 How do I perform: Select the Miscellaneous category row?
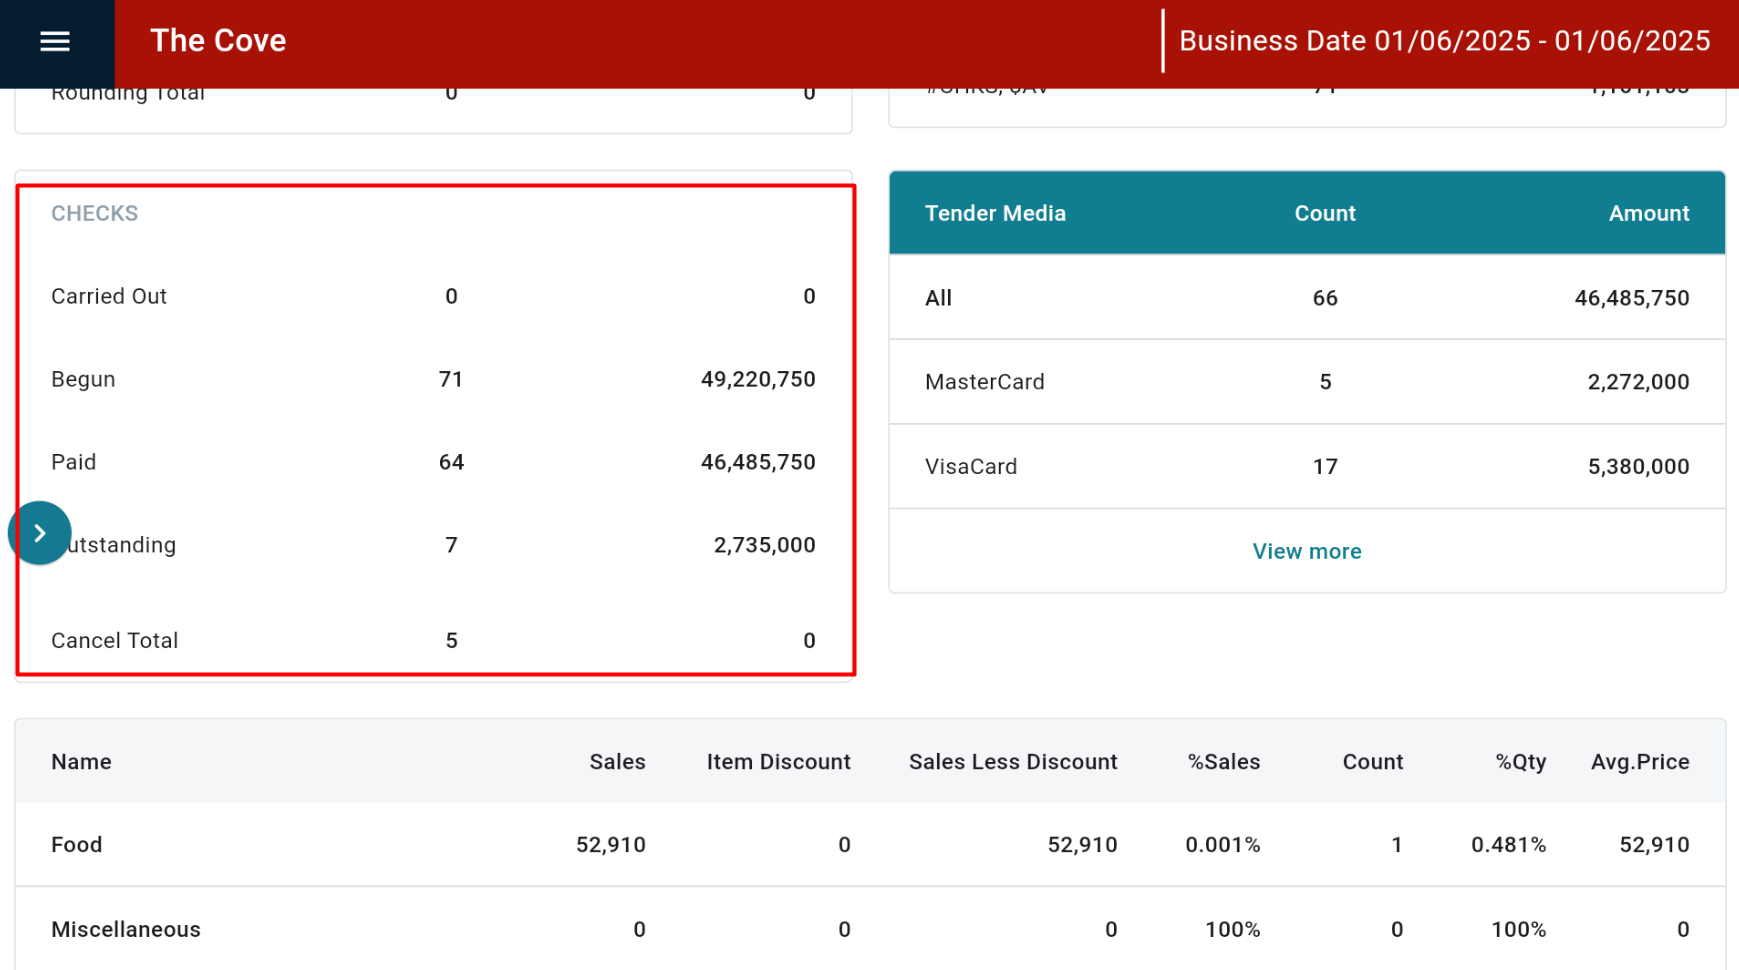(869, 929)
